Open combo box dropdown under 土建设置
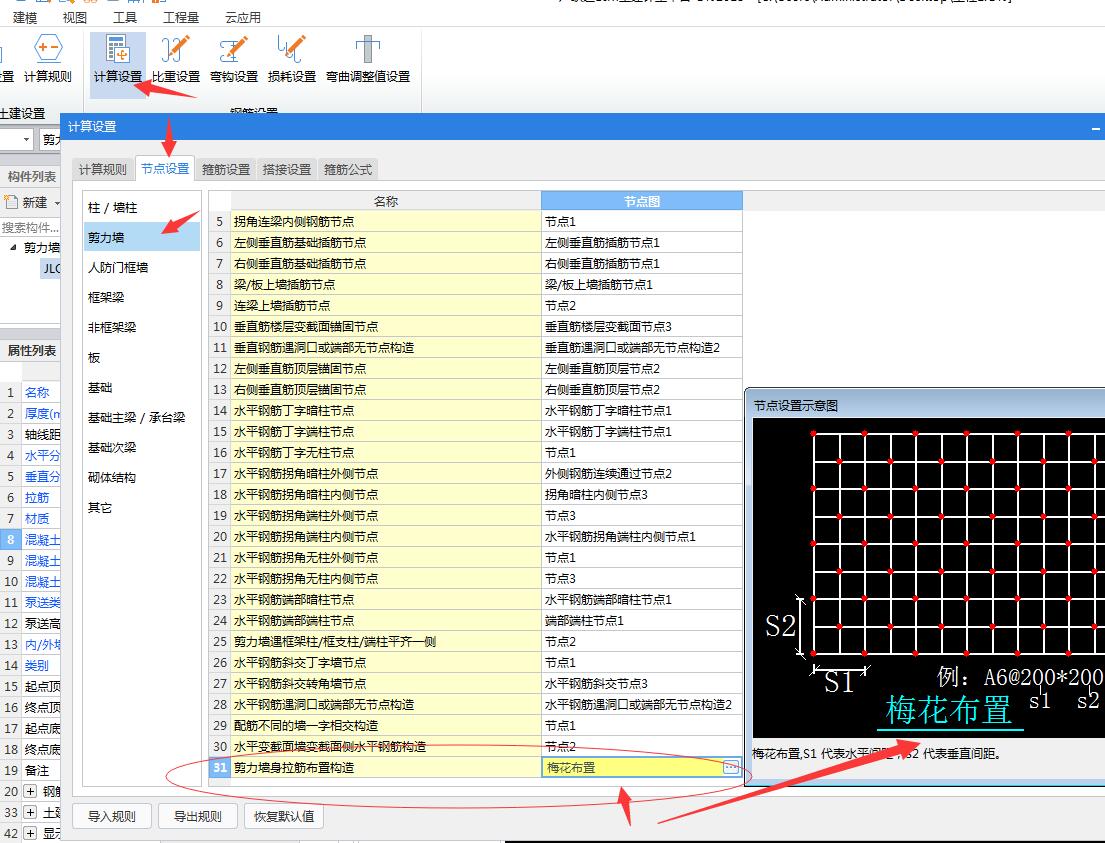 click(26, 140)
